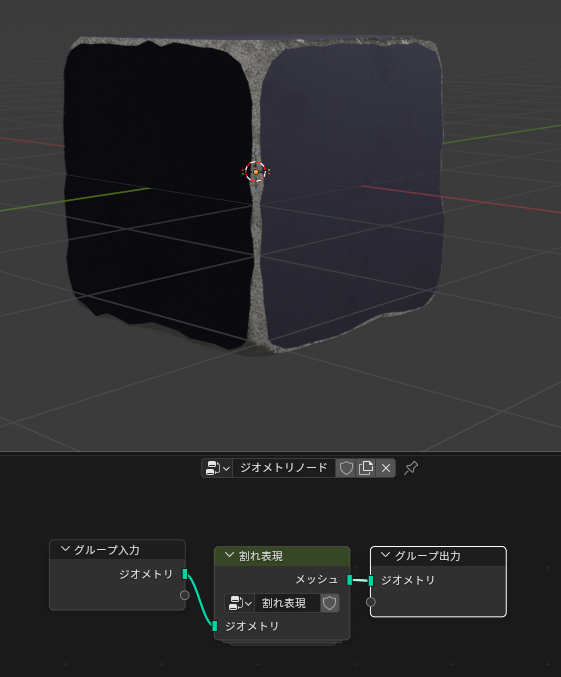Open the node tree browse dropdown in header

click(217, 468)
